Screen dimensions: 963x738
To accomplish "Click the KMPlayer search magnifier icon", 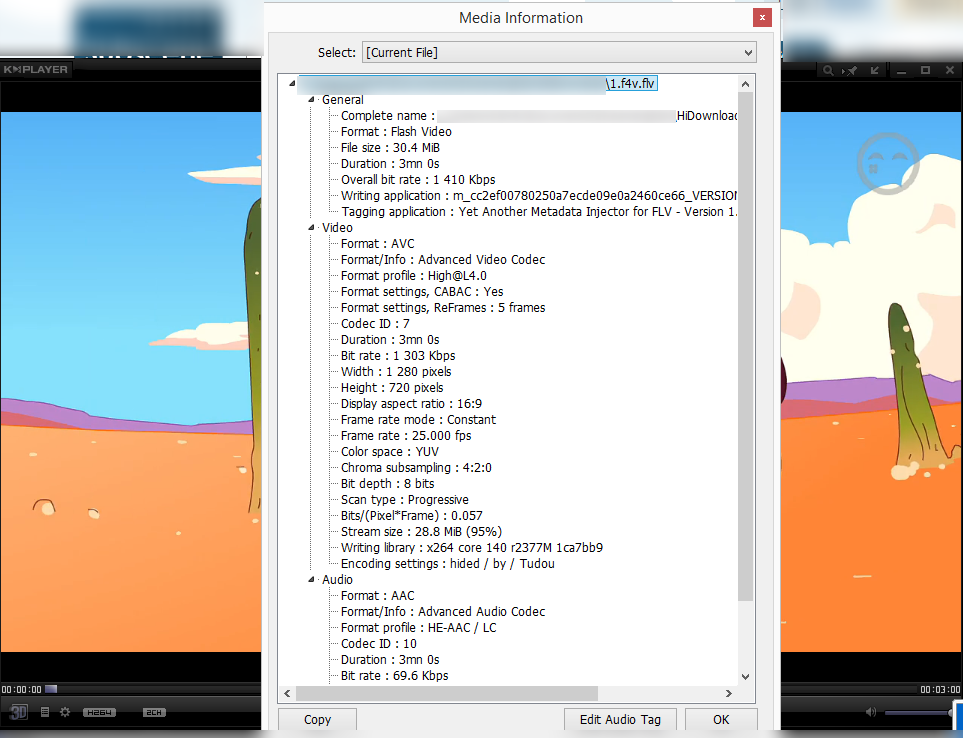I will coord(828,71).
